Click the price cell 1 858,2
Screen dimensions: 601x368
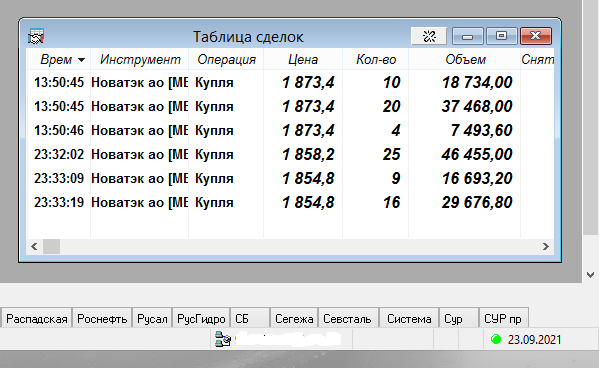[x=308, y=154]
